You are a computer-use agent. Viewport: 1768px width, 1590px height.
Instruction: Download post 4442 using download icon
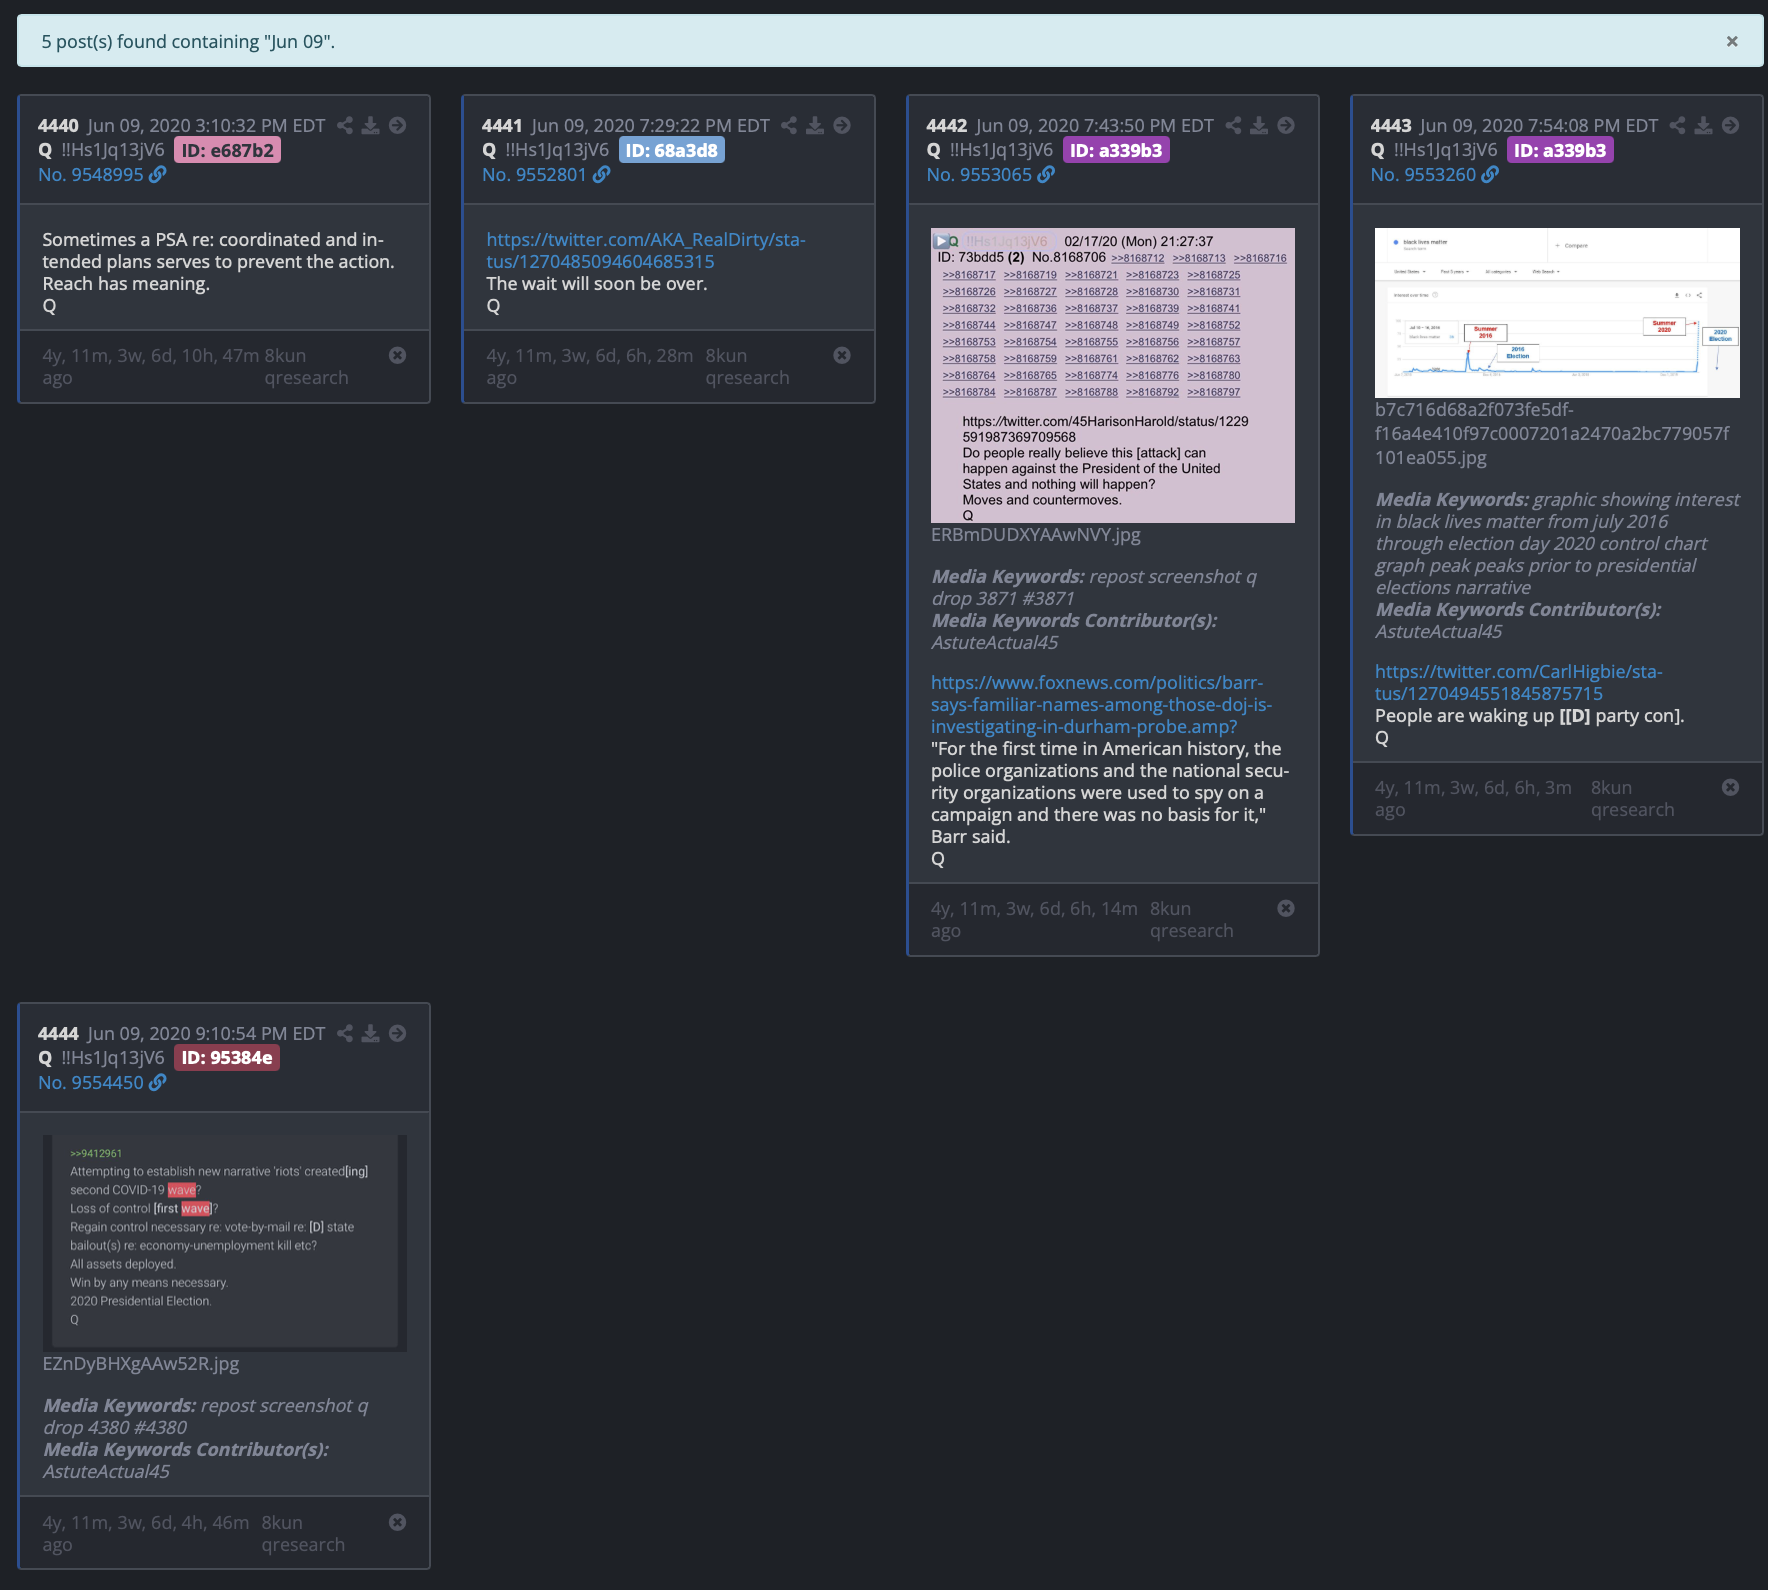tap(1259, 125)
